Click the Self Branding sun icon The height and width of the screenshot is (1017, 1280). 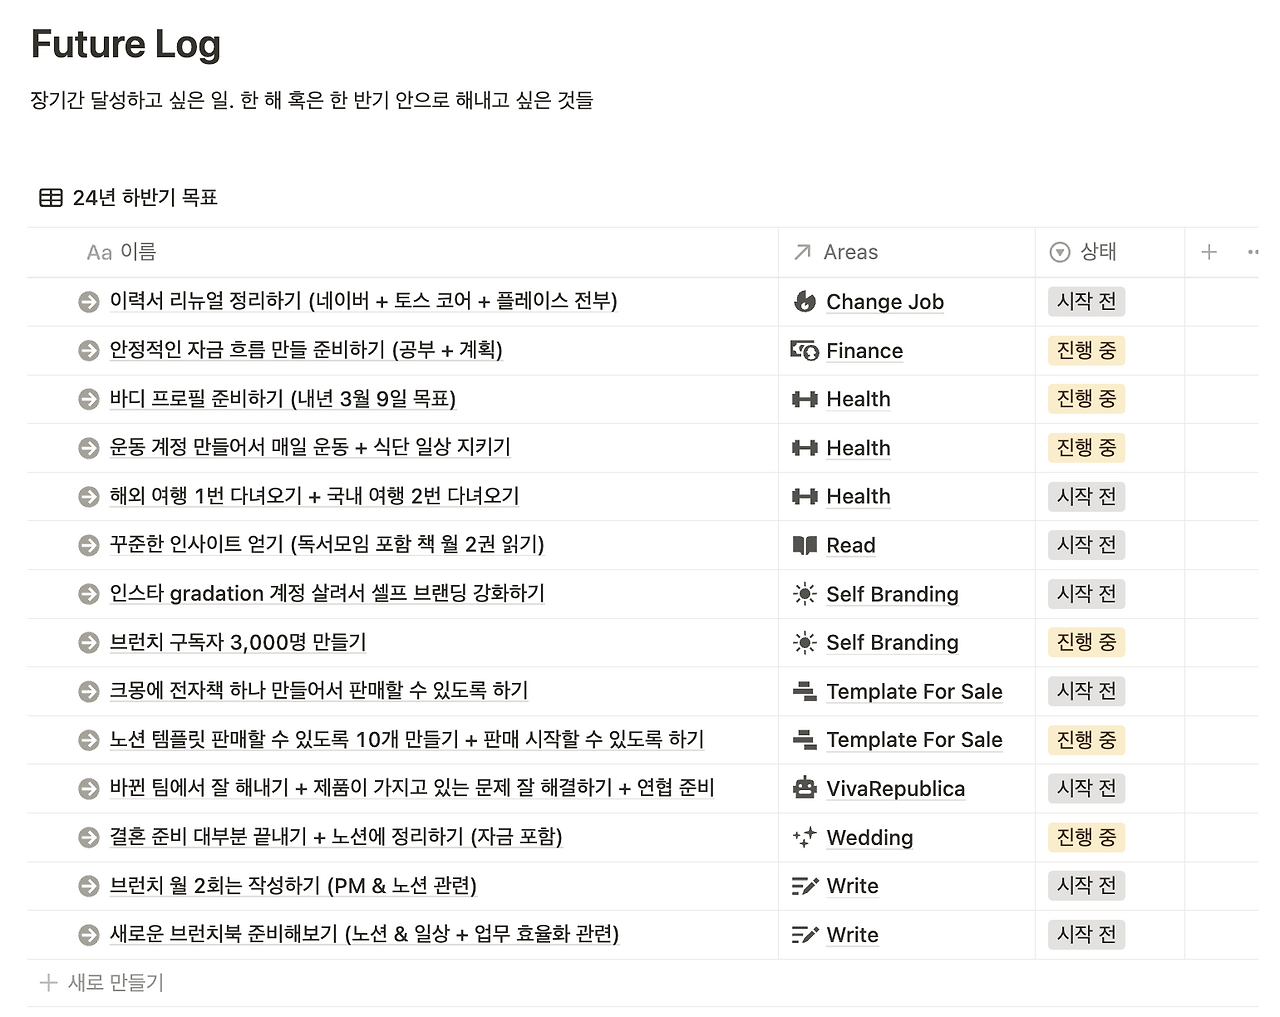click(x=804, y=593)
